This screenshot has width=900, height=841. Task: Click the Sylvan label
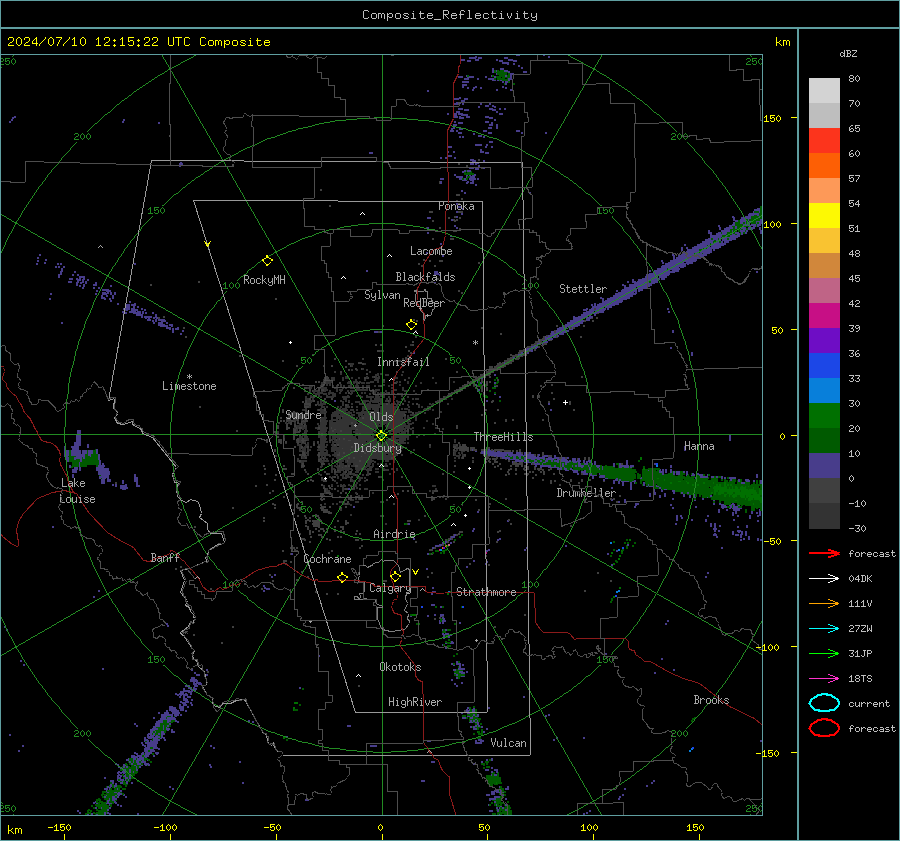point(382,295)
